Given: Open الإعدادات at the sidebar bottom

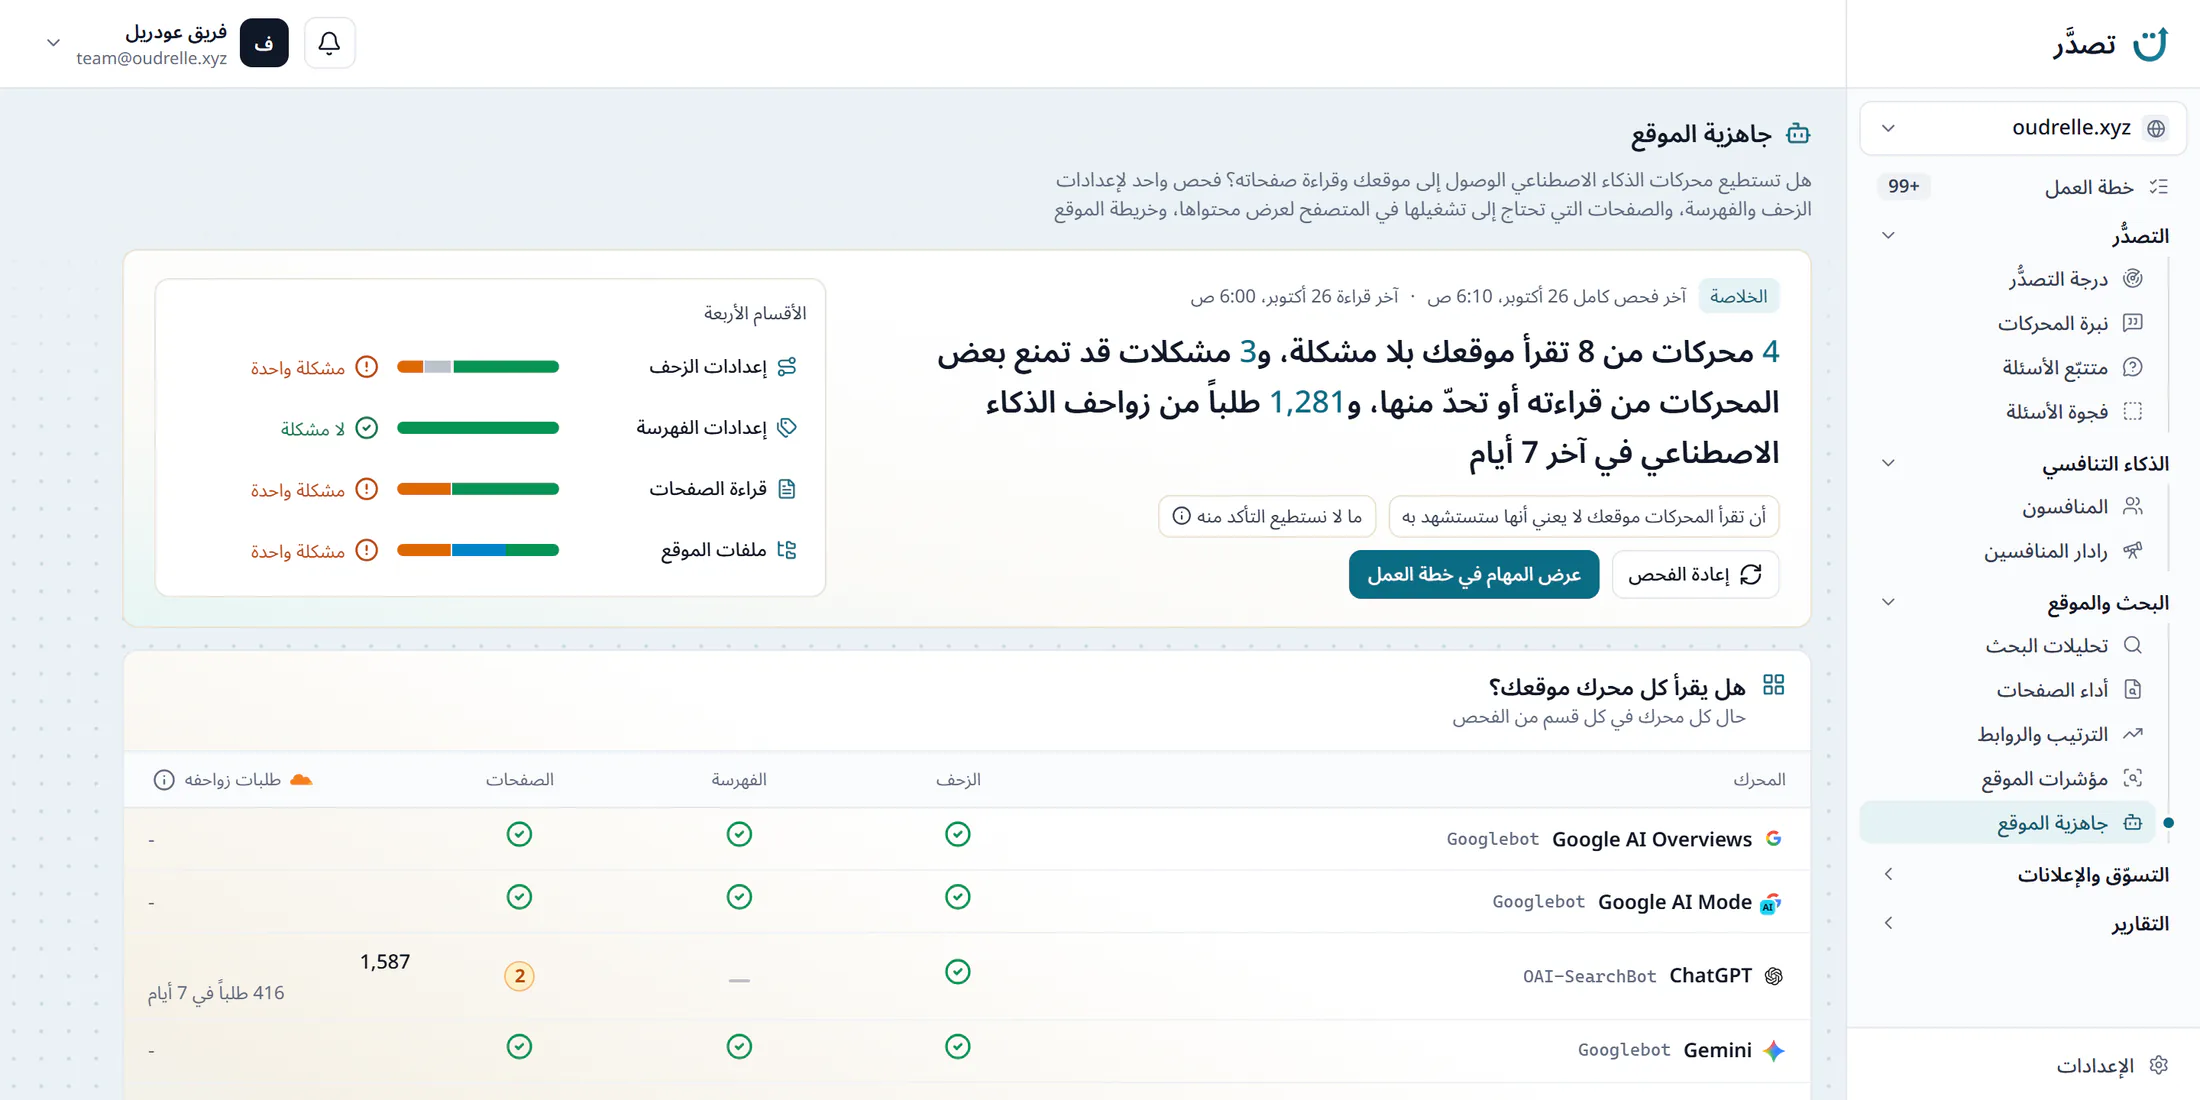Looking at the screenshot, I should pyautogui.click(x=2111, y=1065).
